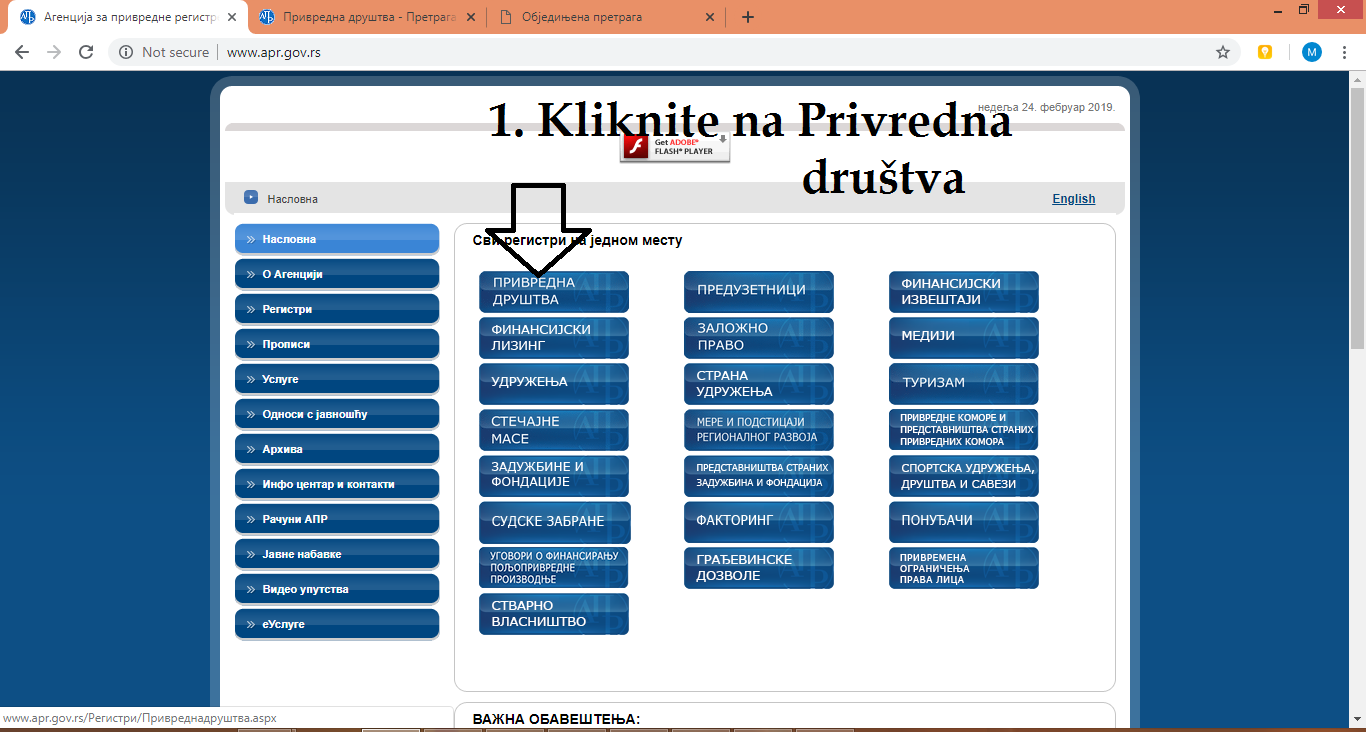This screenshot has height=732, width=1368.
Task: Close the Обједињена претрага tab
Action: 710,17
